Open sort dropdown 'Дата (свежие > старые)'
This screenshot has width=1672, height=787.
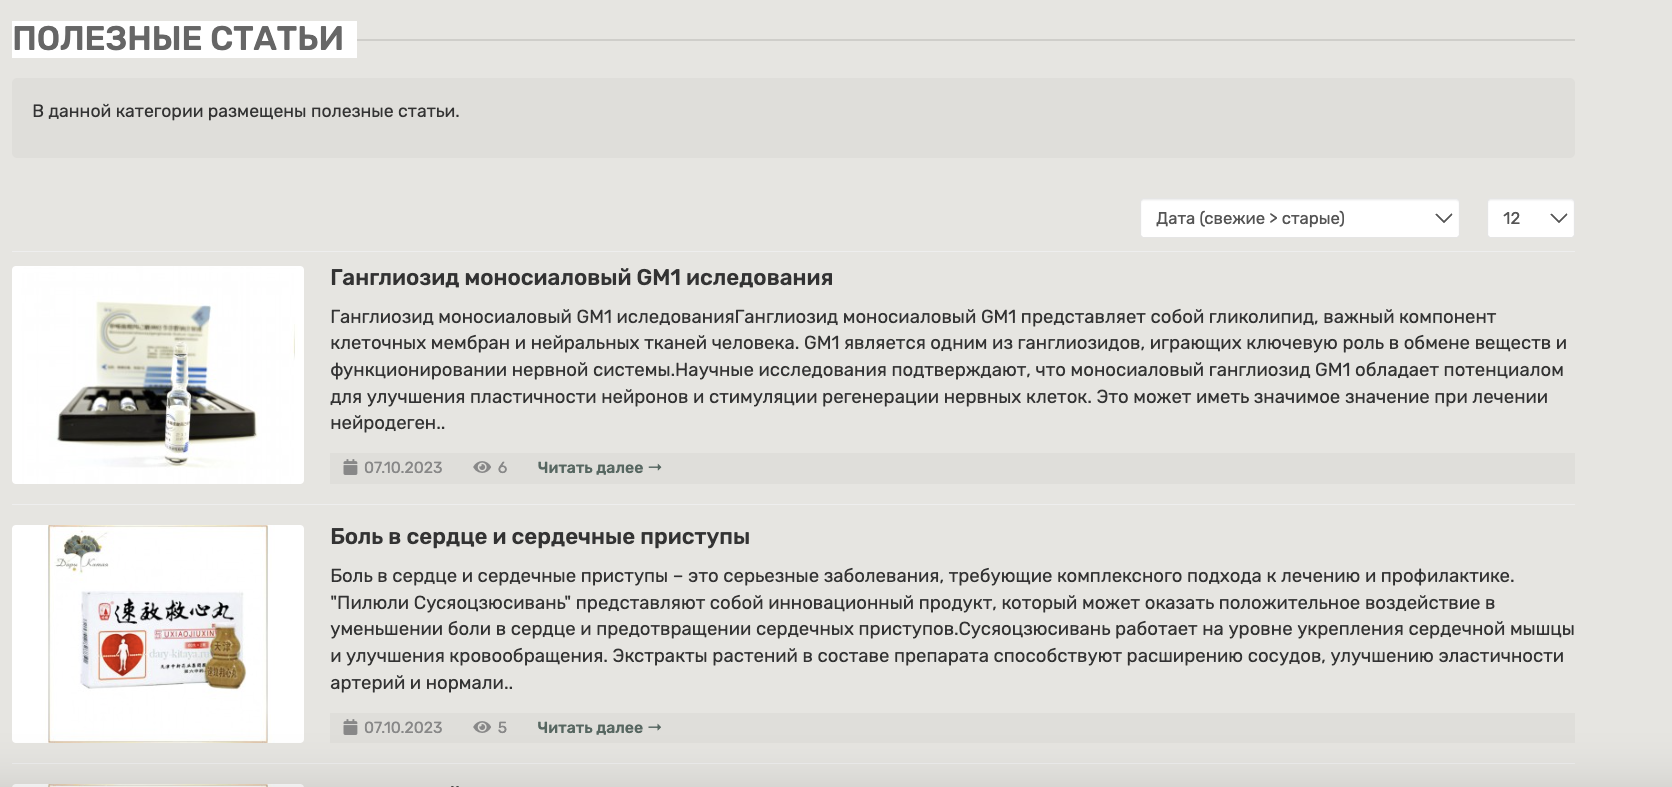(x=1299, y=218)
